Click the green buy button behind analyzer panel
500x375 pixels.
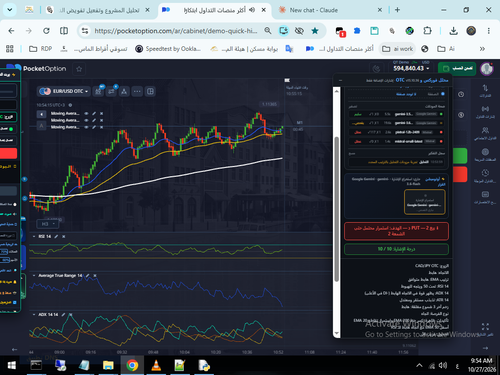click(x=460, y=156)
